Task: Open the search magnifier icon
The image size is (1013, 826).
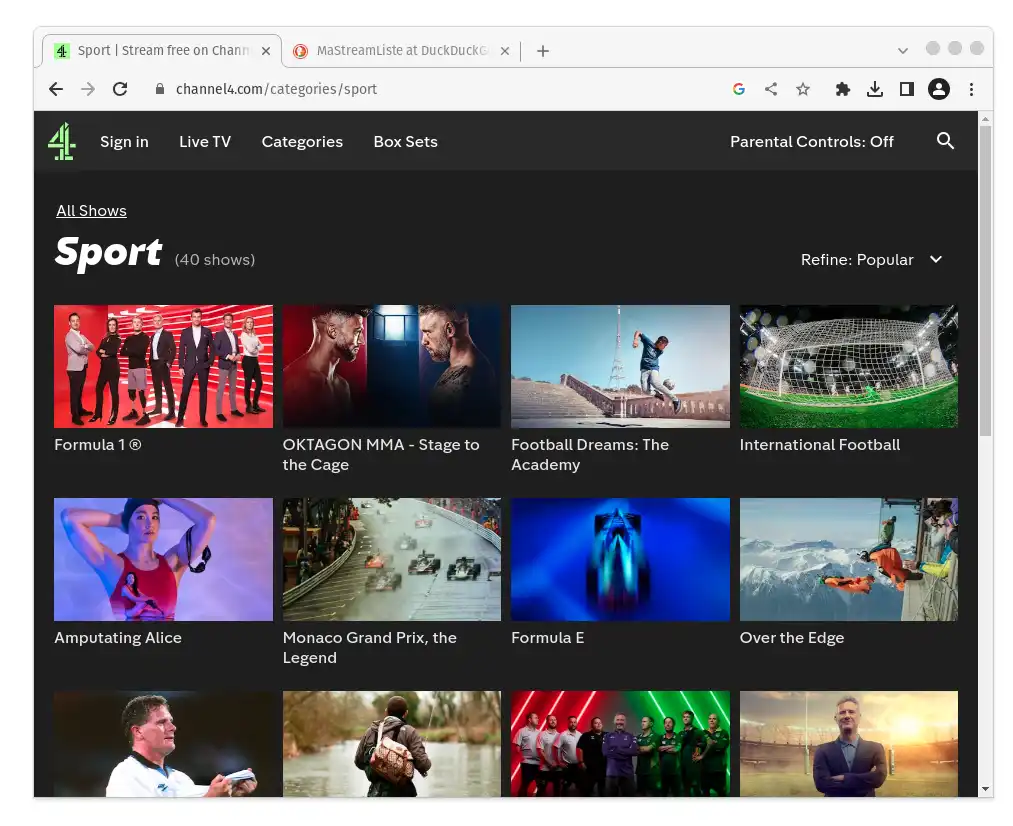Action: pyautogui.click(x=945, y=141)
